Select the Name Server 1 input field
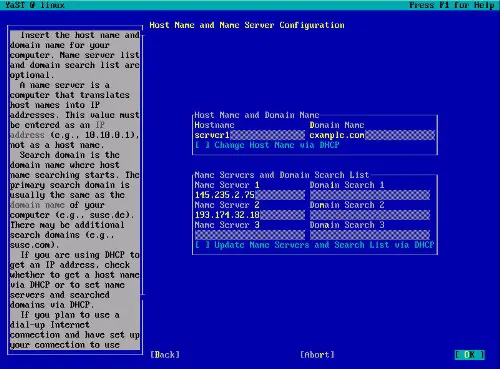The width and height of the screenshot is (500, 369). tap(249, 195)
